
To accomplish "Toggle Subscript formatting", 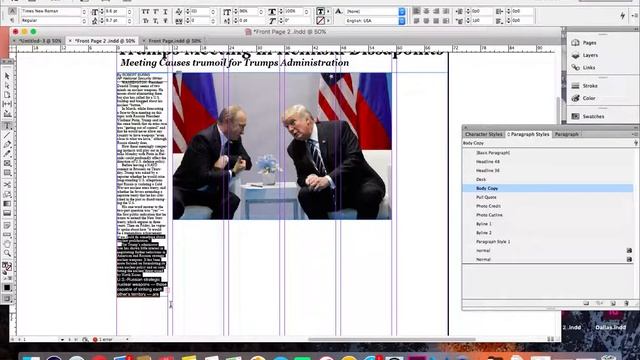I will tap(156, 20).
